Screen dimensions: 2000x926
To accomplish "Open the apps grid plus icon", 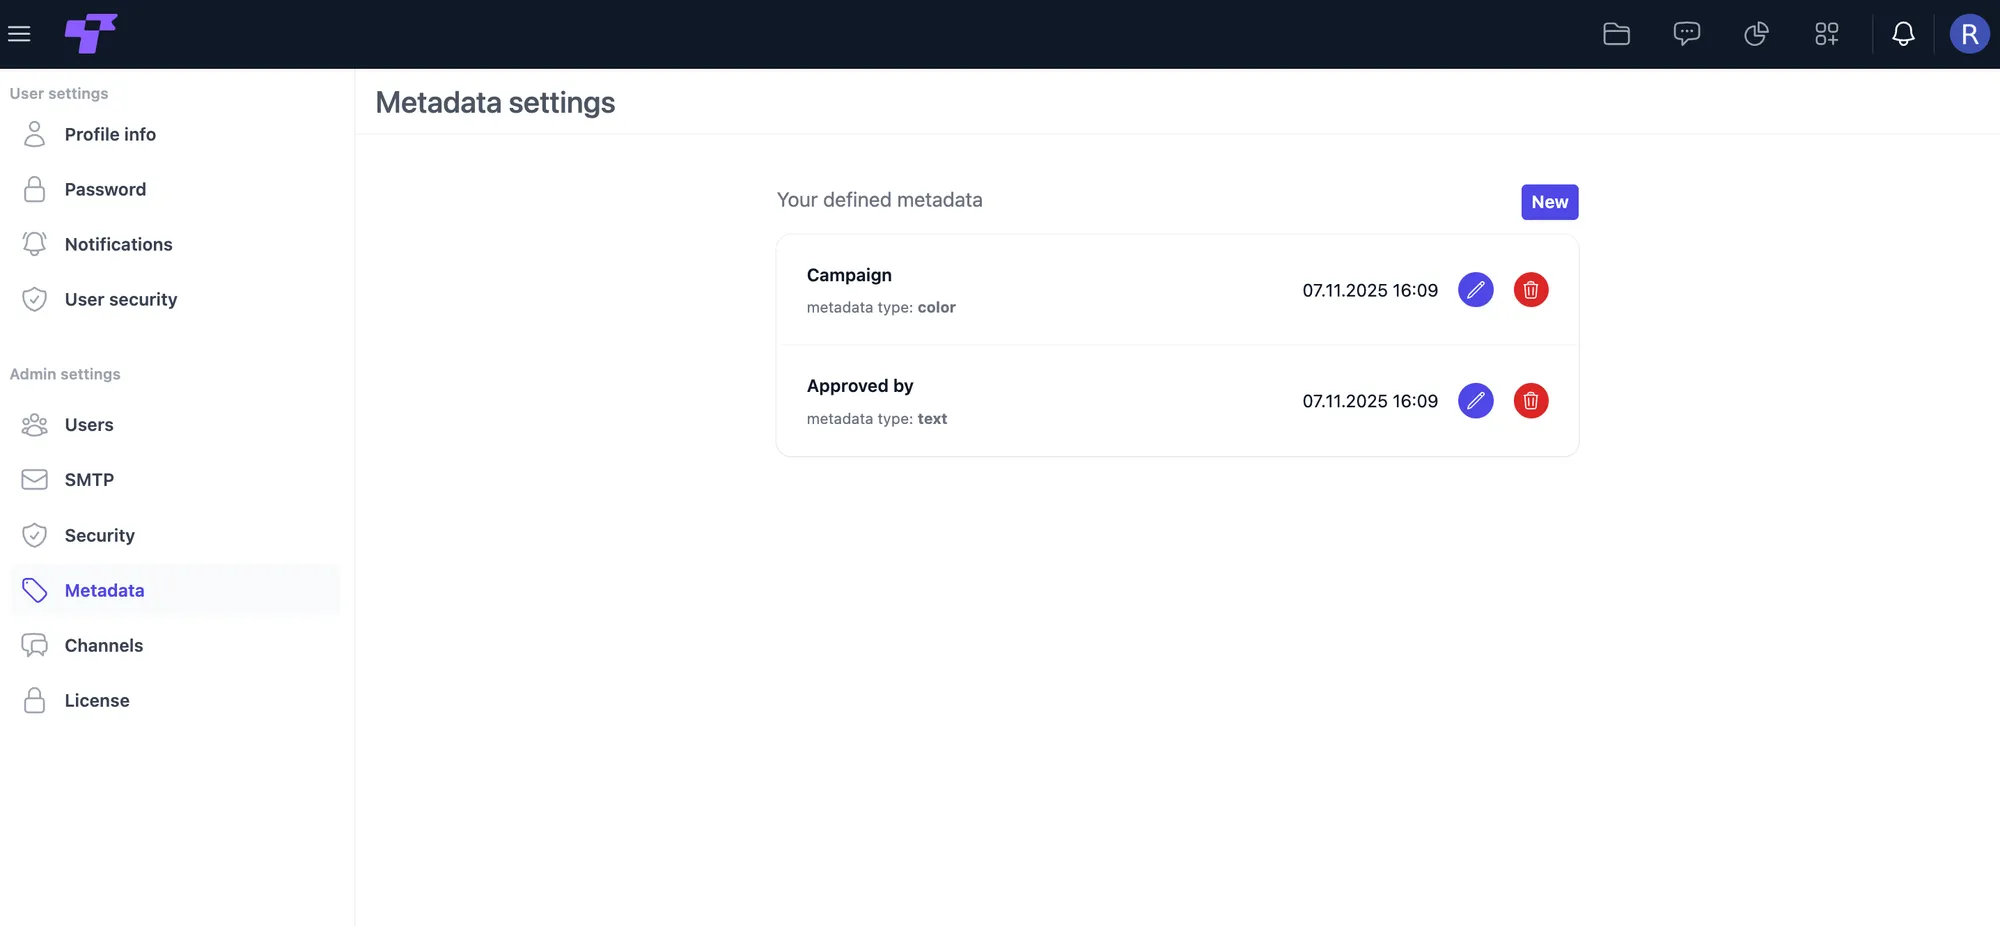I will [1827, 34].
